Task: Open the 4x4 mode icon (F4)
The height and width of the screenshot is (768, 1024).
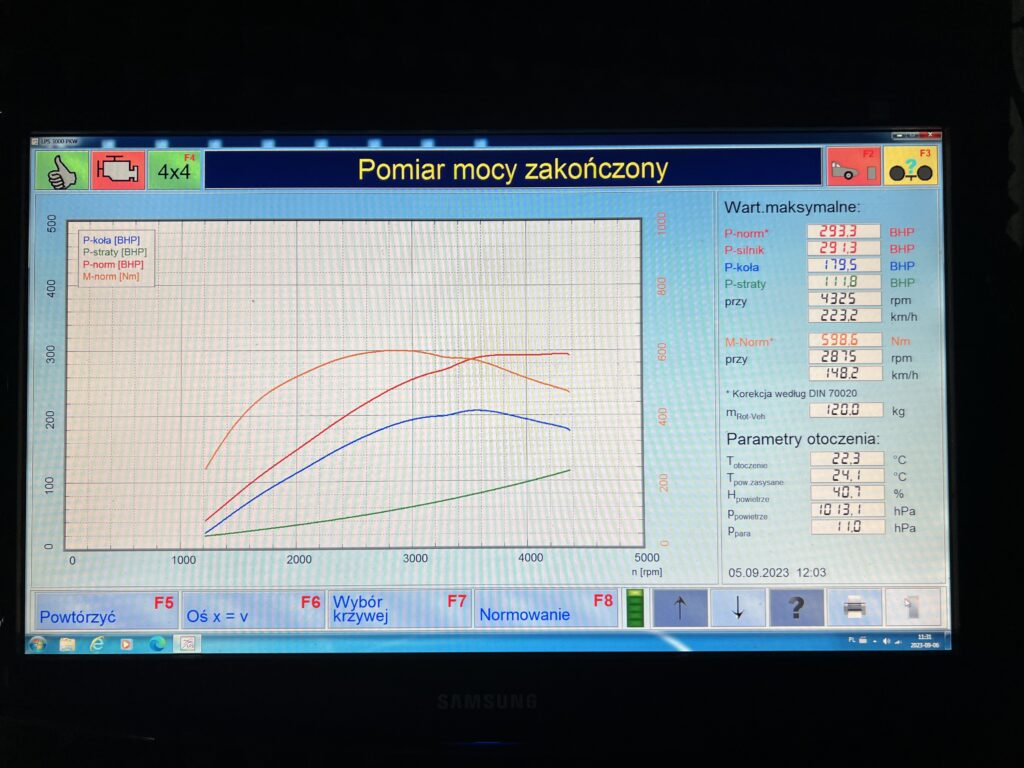Action: coord(175,169)
